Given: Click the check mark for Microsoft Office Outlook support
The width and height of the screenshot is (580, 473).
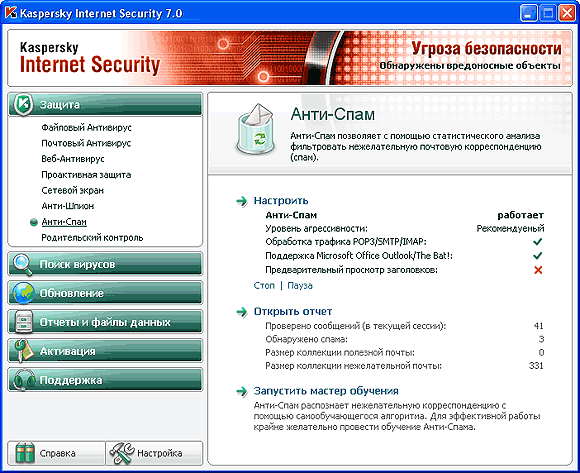Looking at the screenshot, I should coord(537,256).
